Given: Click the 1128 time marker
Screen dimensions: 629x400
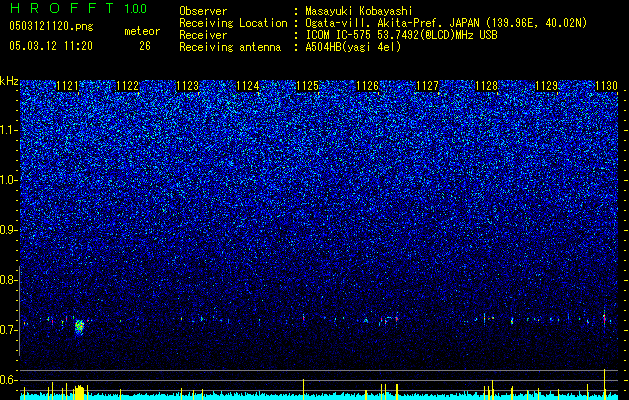Looking at the screenshot, I should click(487, 86).
